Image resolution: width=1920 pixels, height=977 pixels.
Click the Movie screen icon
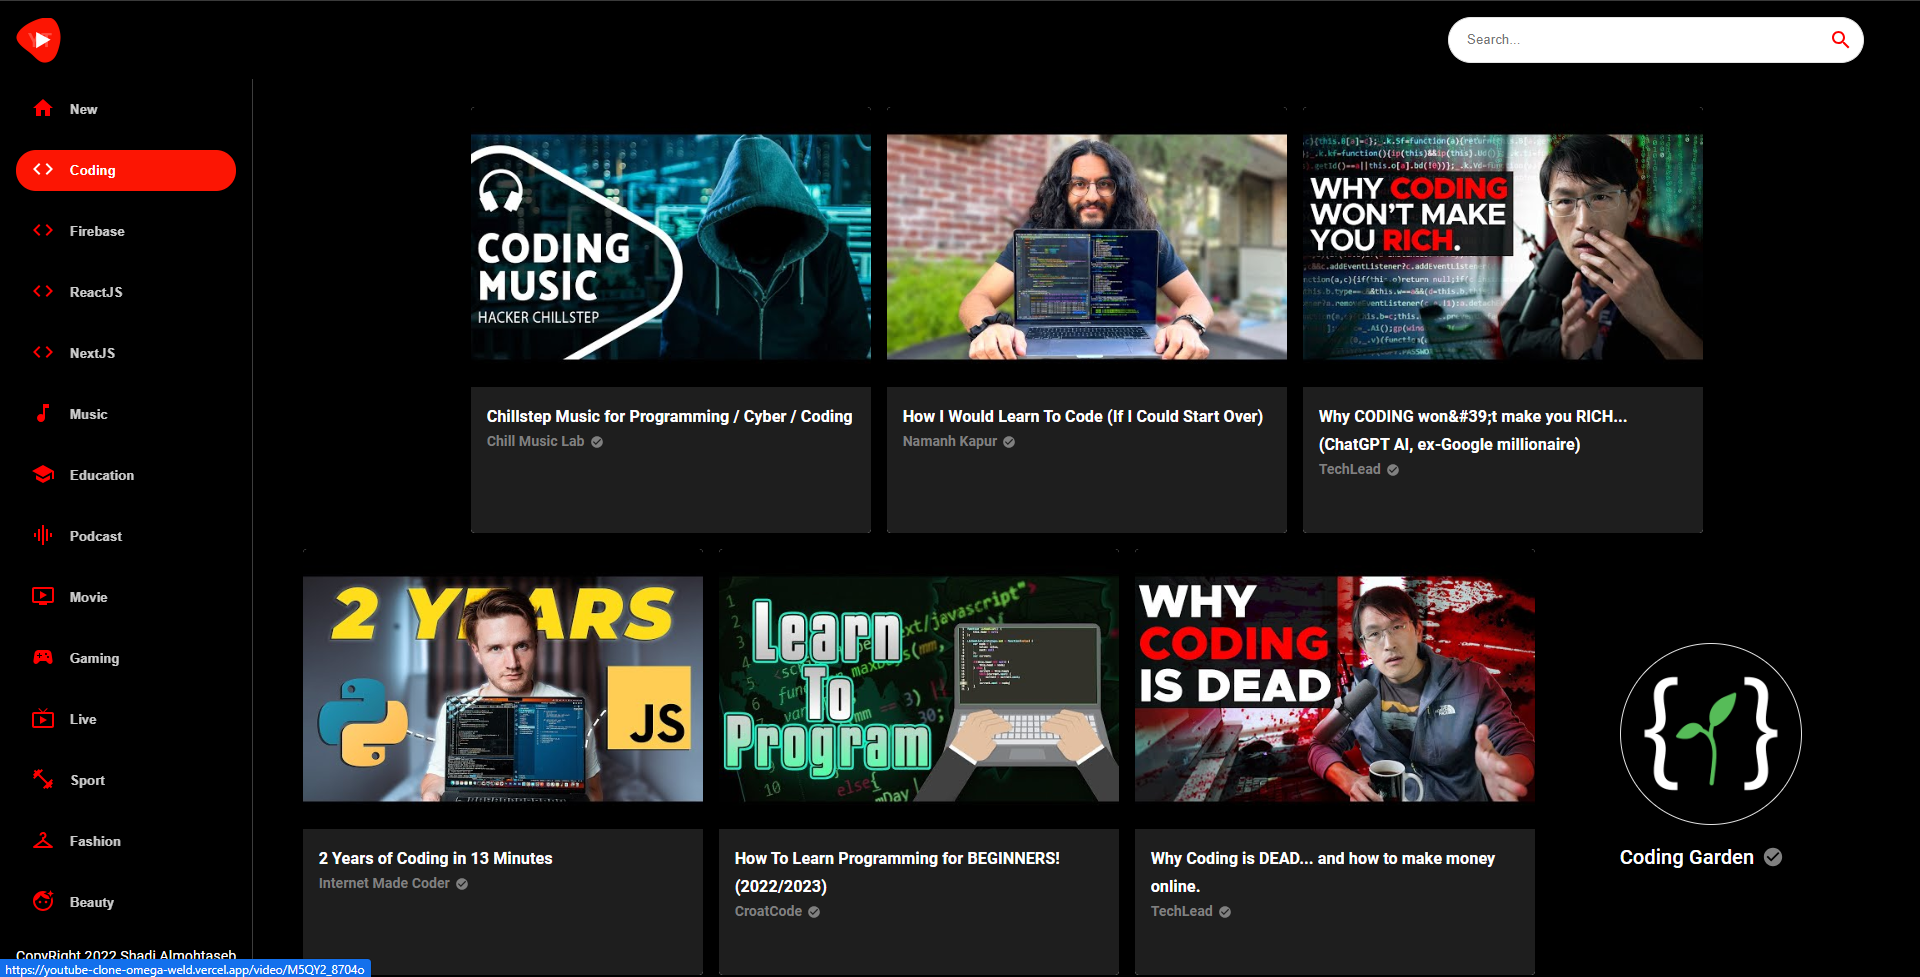point(43,597)
